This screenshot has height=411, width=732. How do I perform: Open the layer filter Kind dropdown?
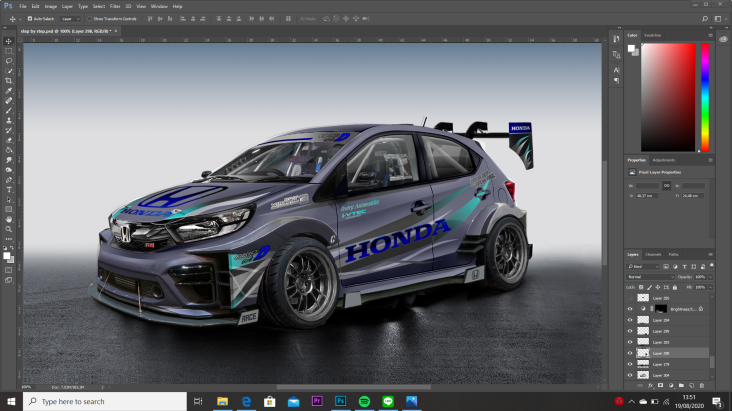tap(643, 267)
